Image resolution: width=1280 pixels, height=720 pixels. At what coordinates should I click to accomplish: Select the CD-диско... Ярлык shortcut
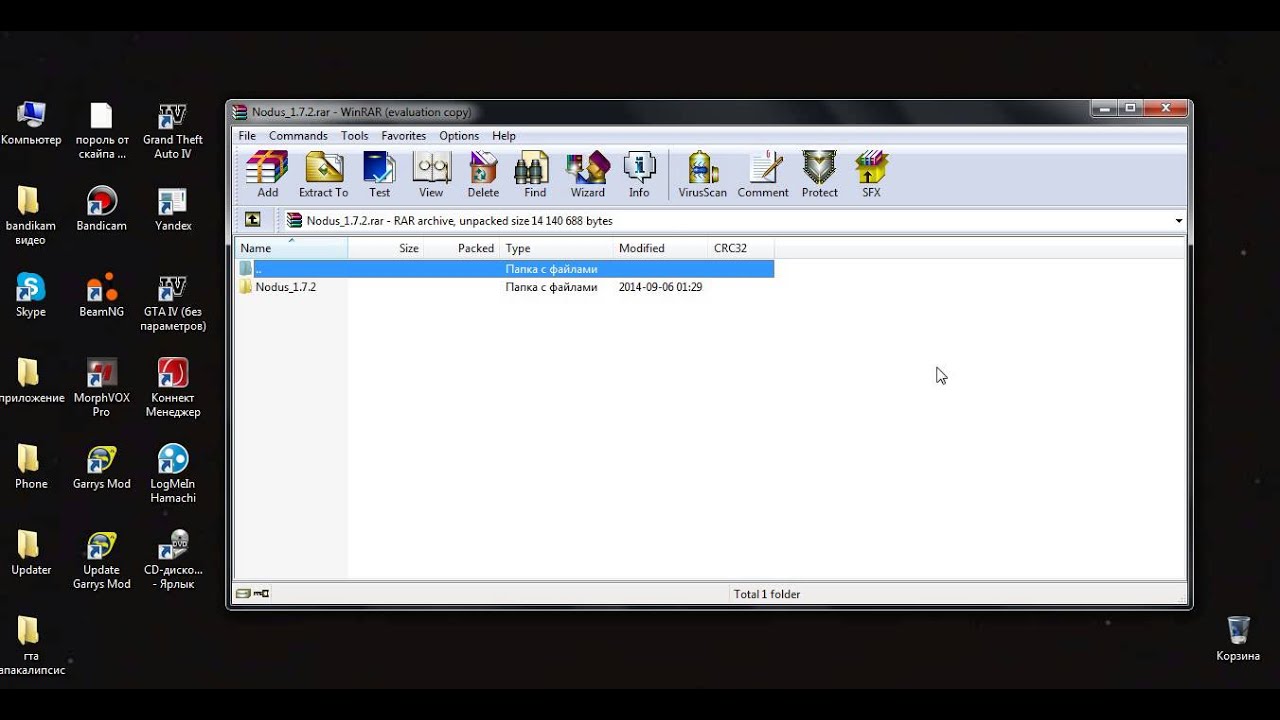click(x=172, y=560)
